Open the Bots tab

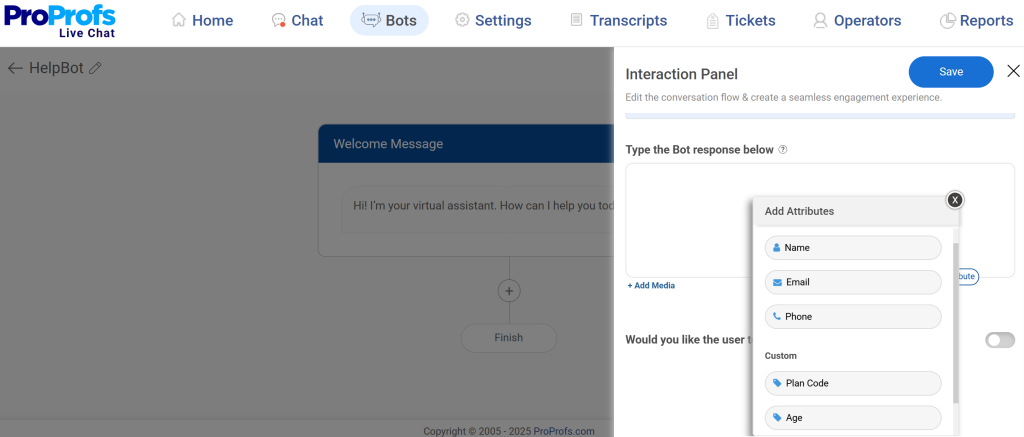coord(389,20)
